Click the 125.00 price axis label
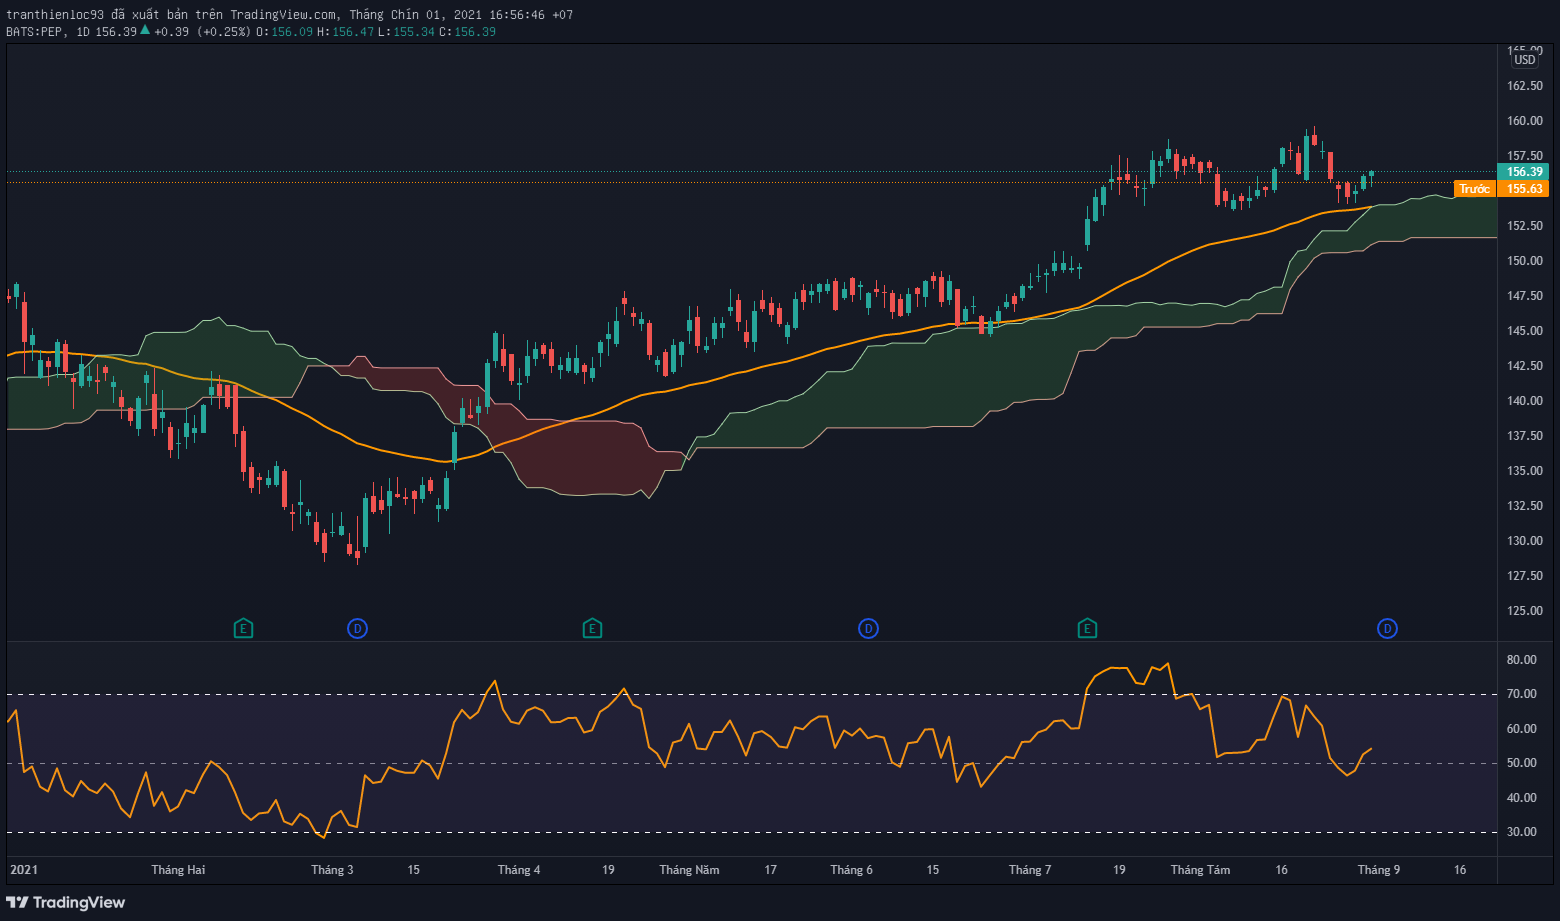The width and height of the screenshot is (1560, 921). pos(1525,611)
